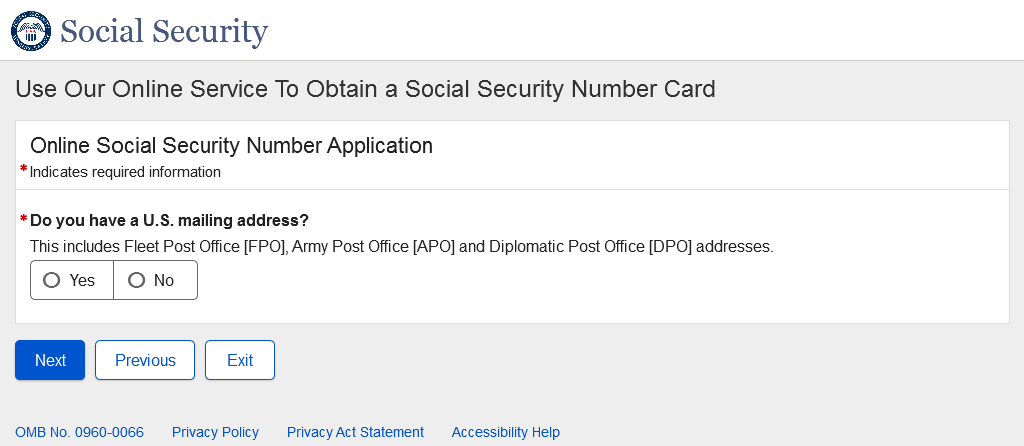Open the Privacy Policy link

[x=215, y=432]
